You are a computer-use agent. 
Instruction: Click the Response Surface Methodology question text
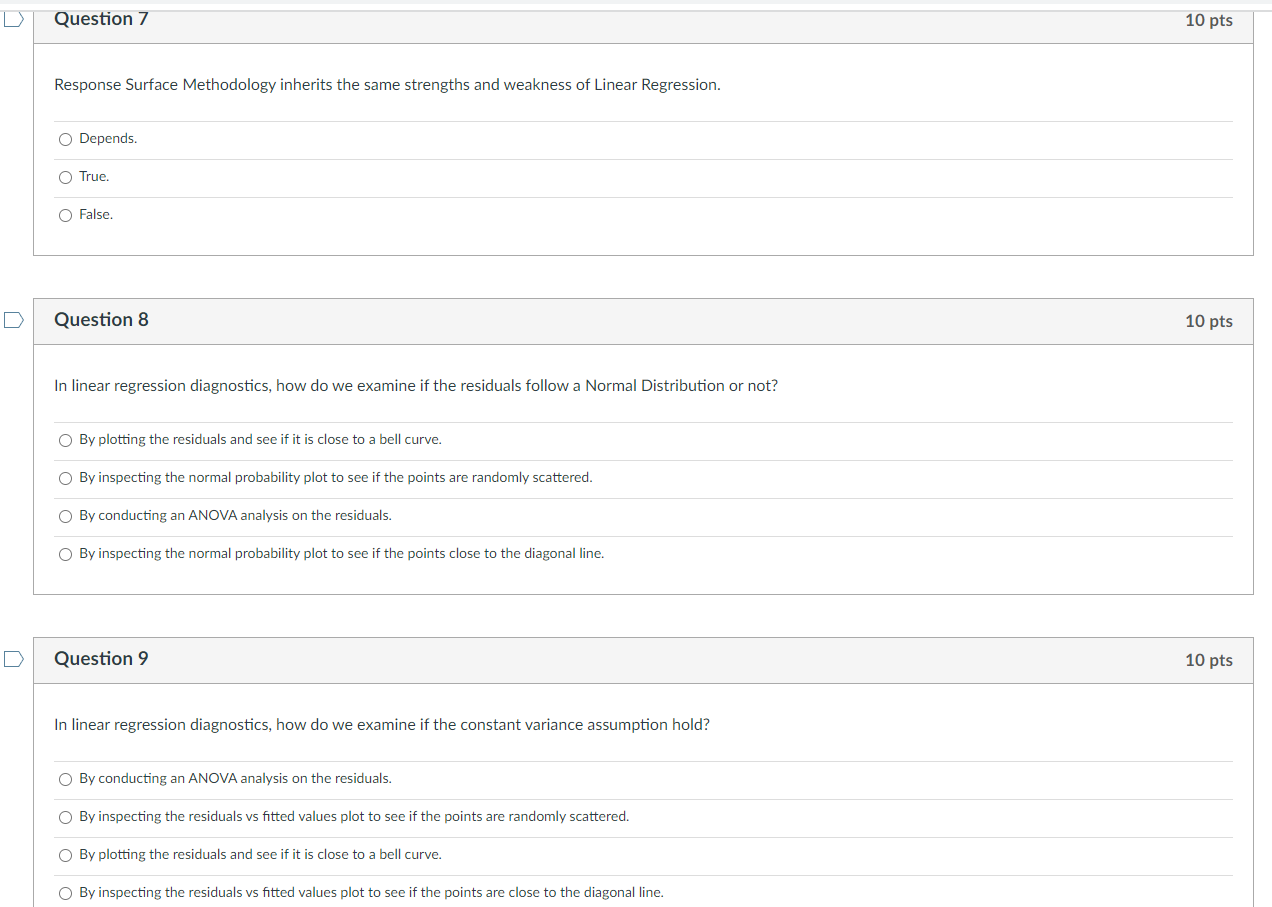(387, 85)
